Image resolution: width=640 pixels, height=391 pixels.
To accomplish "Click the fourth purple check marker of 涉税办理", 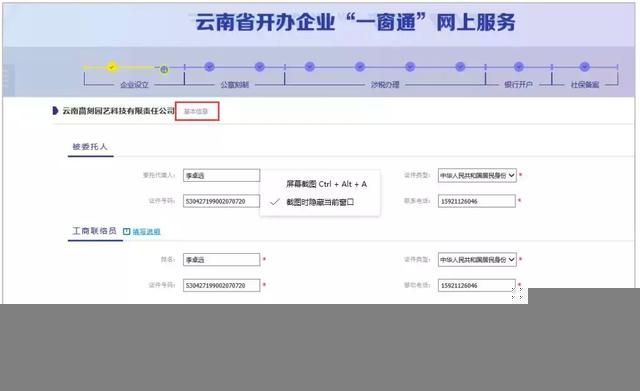I will click(x=460, y=67).
